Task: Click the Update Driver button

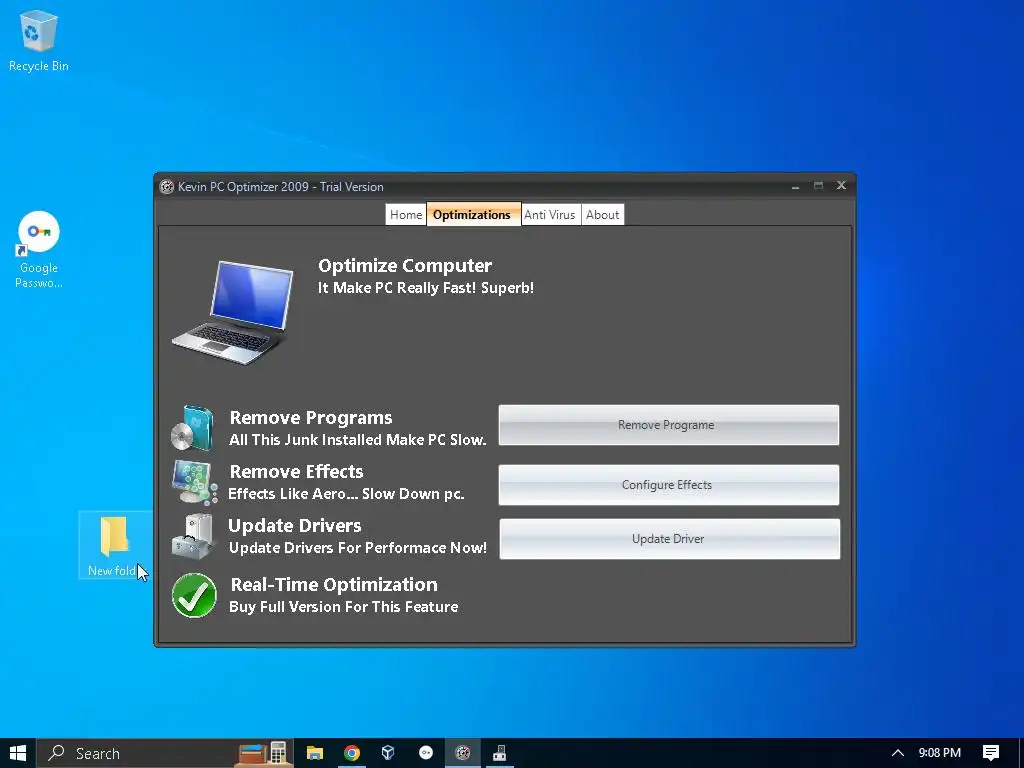Action: point(669,539)
